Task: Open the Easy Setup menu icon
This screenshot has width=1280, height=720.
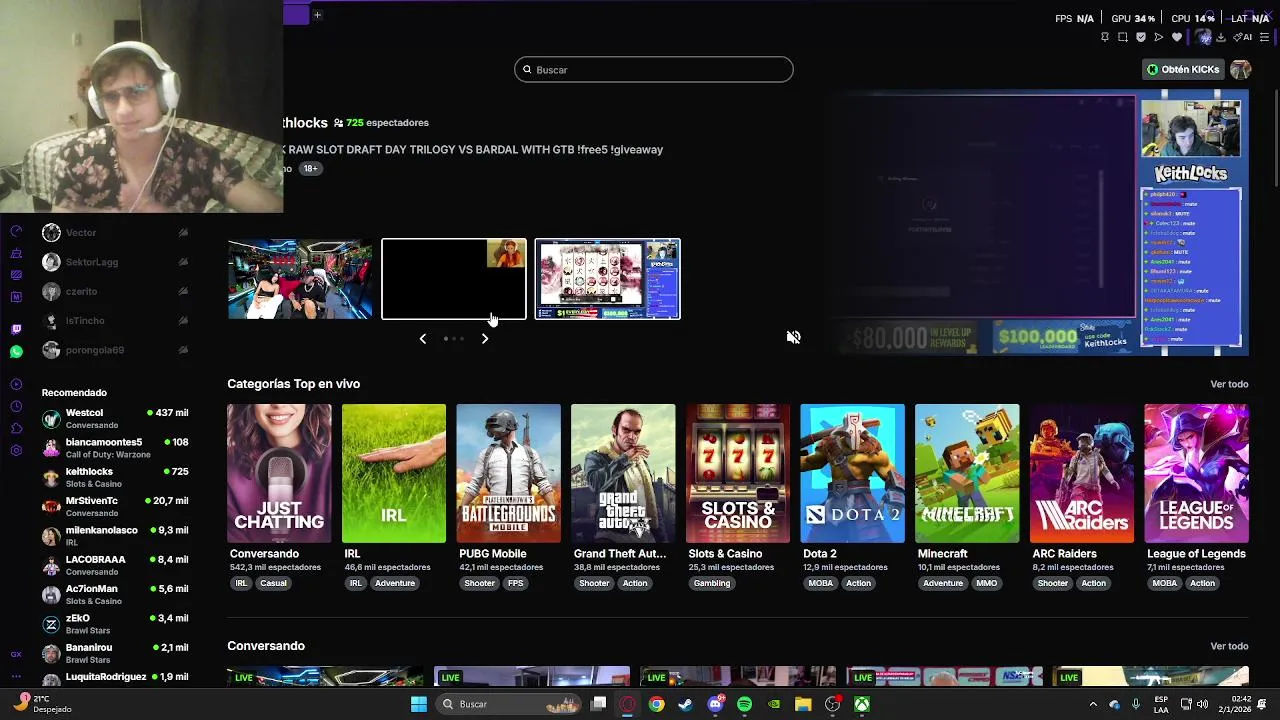Action: (1265, 37)
